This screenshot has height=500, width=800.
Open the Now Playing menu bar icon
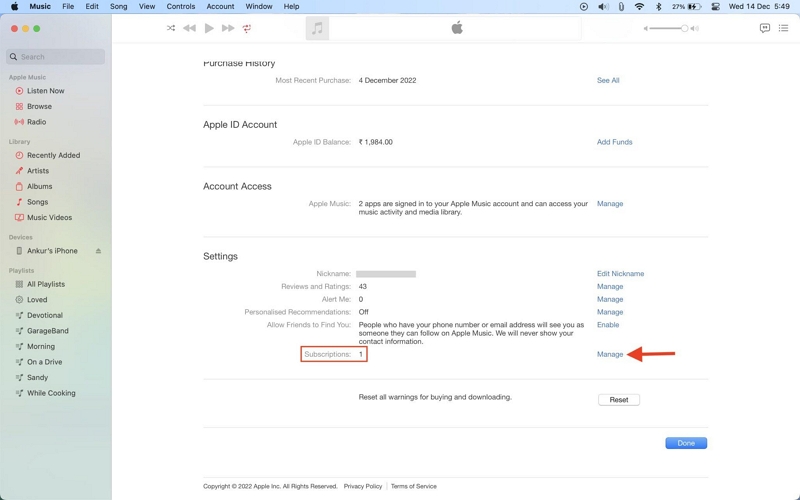(x=584, y=7)
